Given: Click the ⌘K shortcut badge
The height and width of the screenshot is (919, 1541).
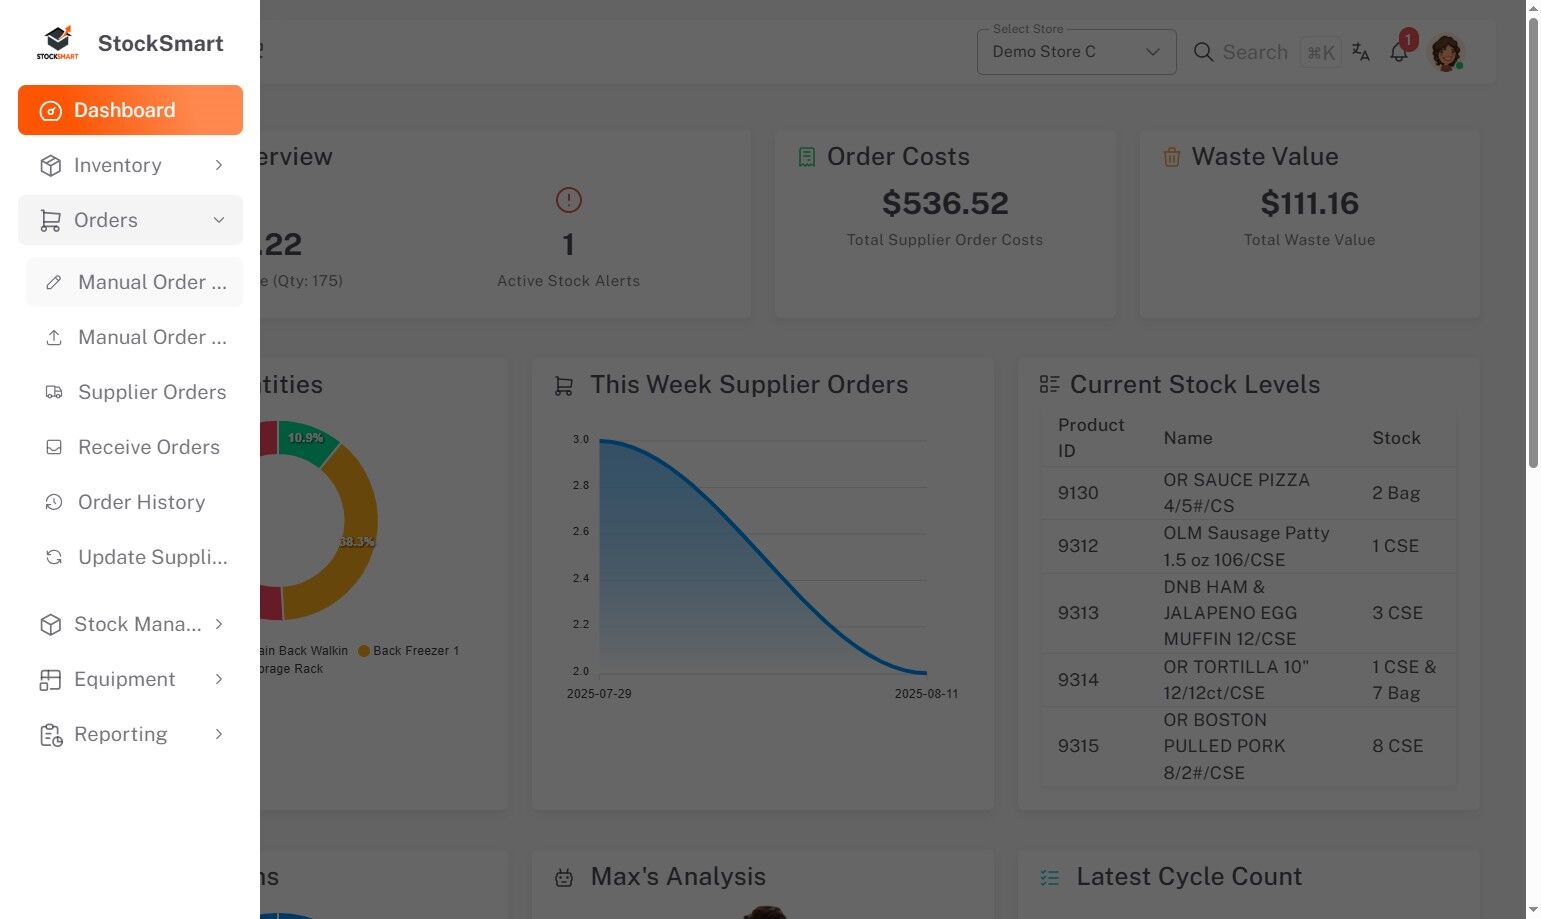Looking at the screenshot, I should click(1321, 52).
